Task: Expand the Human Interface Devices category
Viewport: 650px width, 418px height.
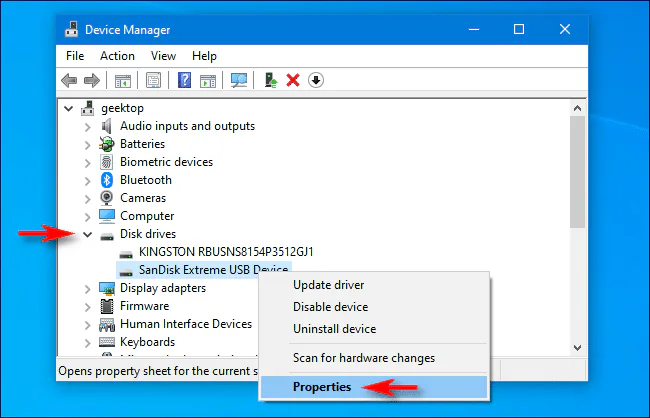Action: pyautogui.click(x=87, y=325)
